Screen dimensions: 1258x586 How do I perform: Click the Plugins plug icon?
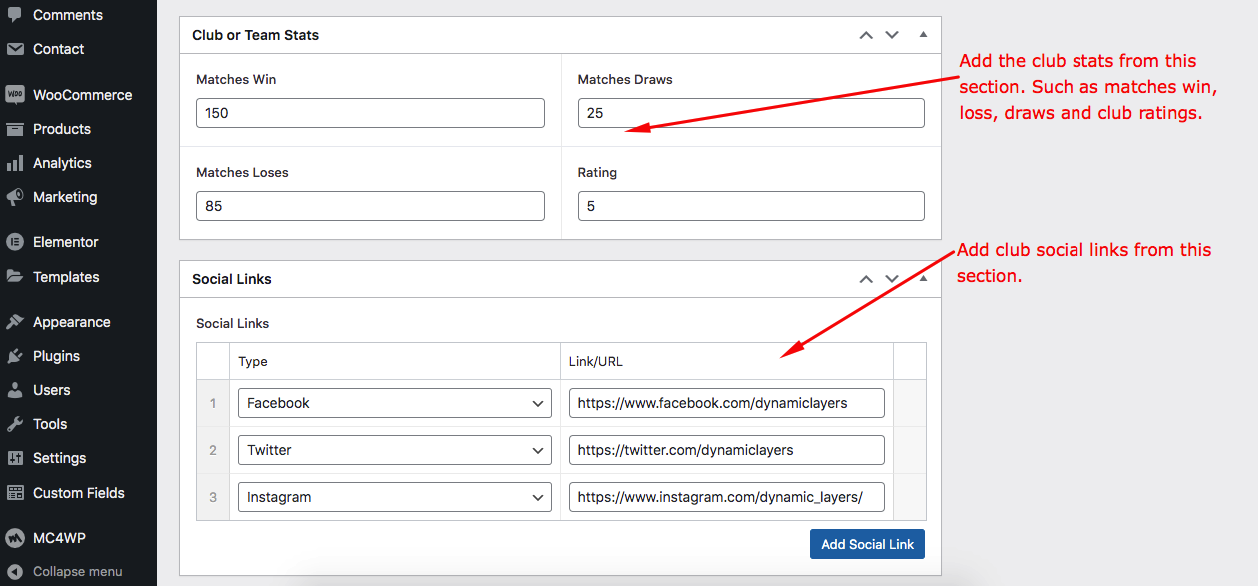point(15,356)
